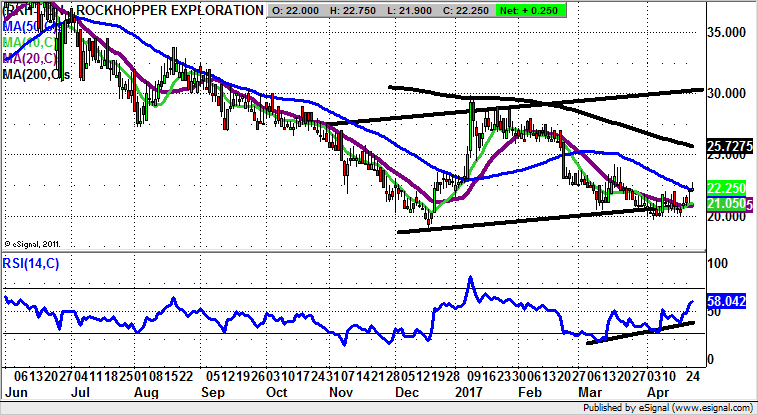Viewport: 758px width, 415px height.
Task: Click the eSignal 2011 copyright text
Action: pos(37,241)
